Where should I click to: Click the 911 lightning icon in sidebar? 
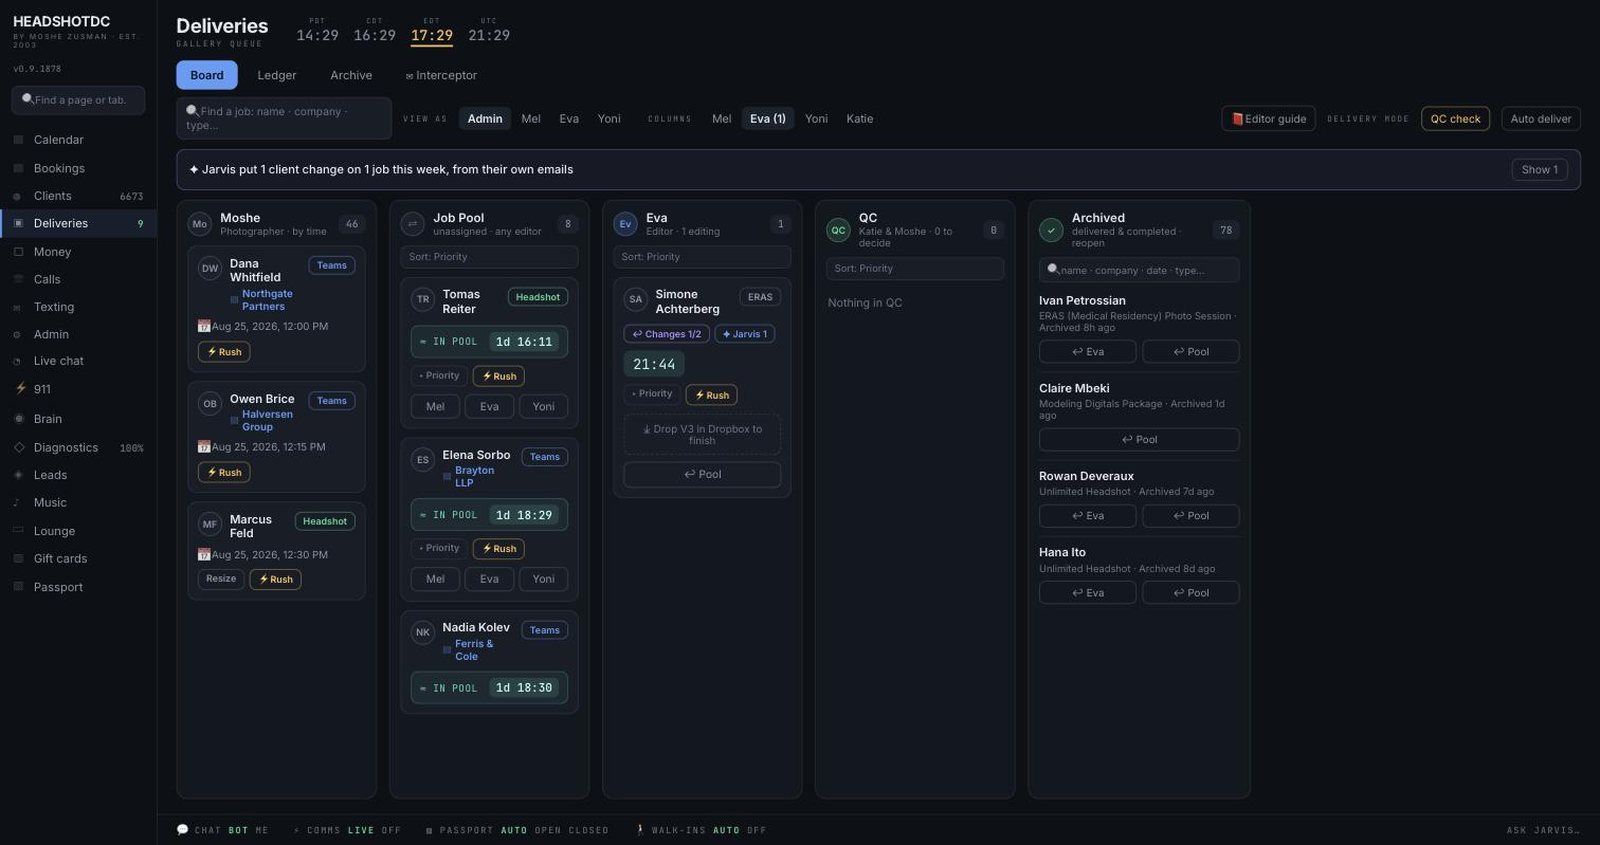[19, 389]
